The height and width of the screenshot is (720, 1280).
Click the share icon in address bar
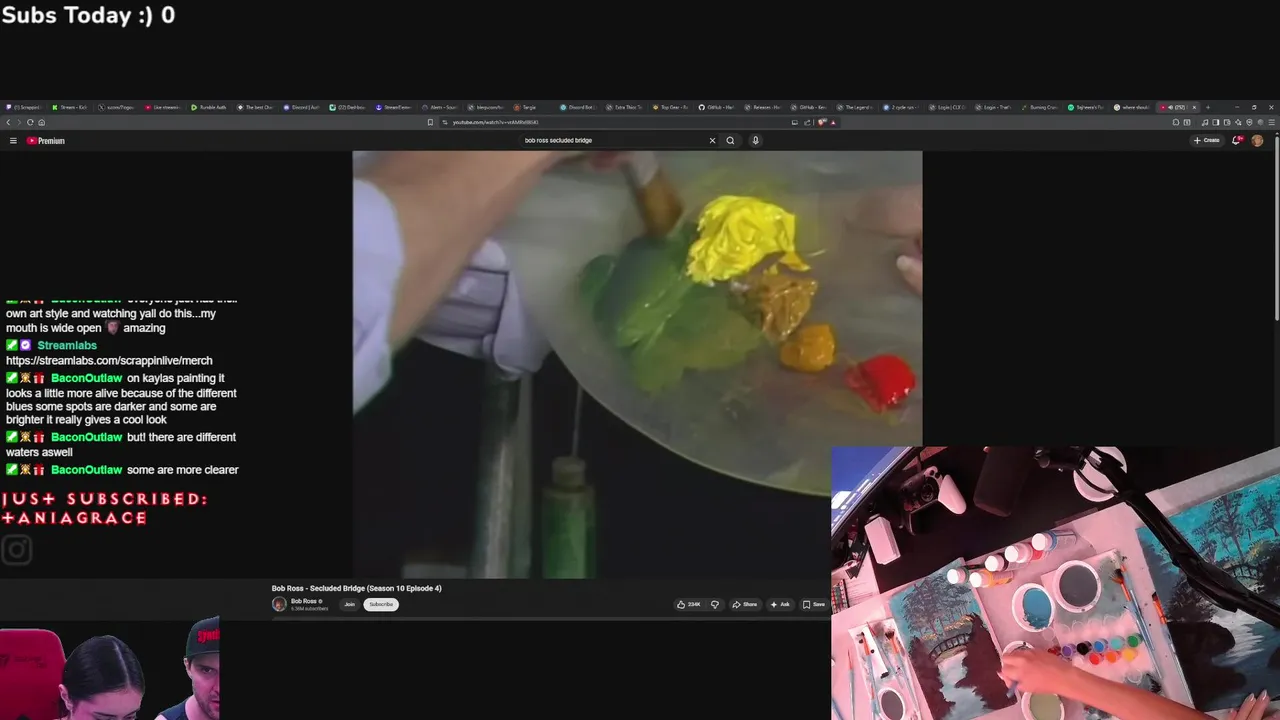tap(807, 122)
